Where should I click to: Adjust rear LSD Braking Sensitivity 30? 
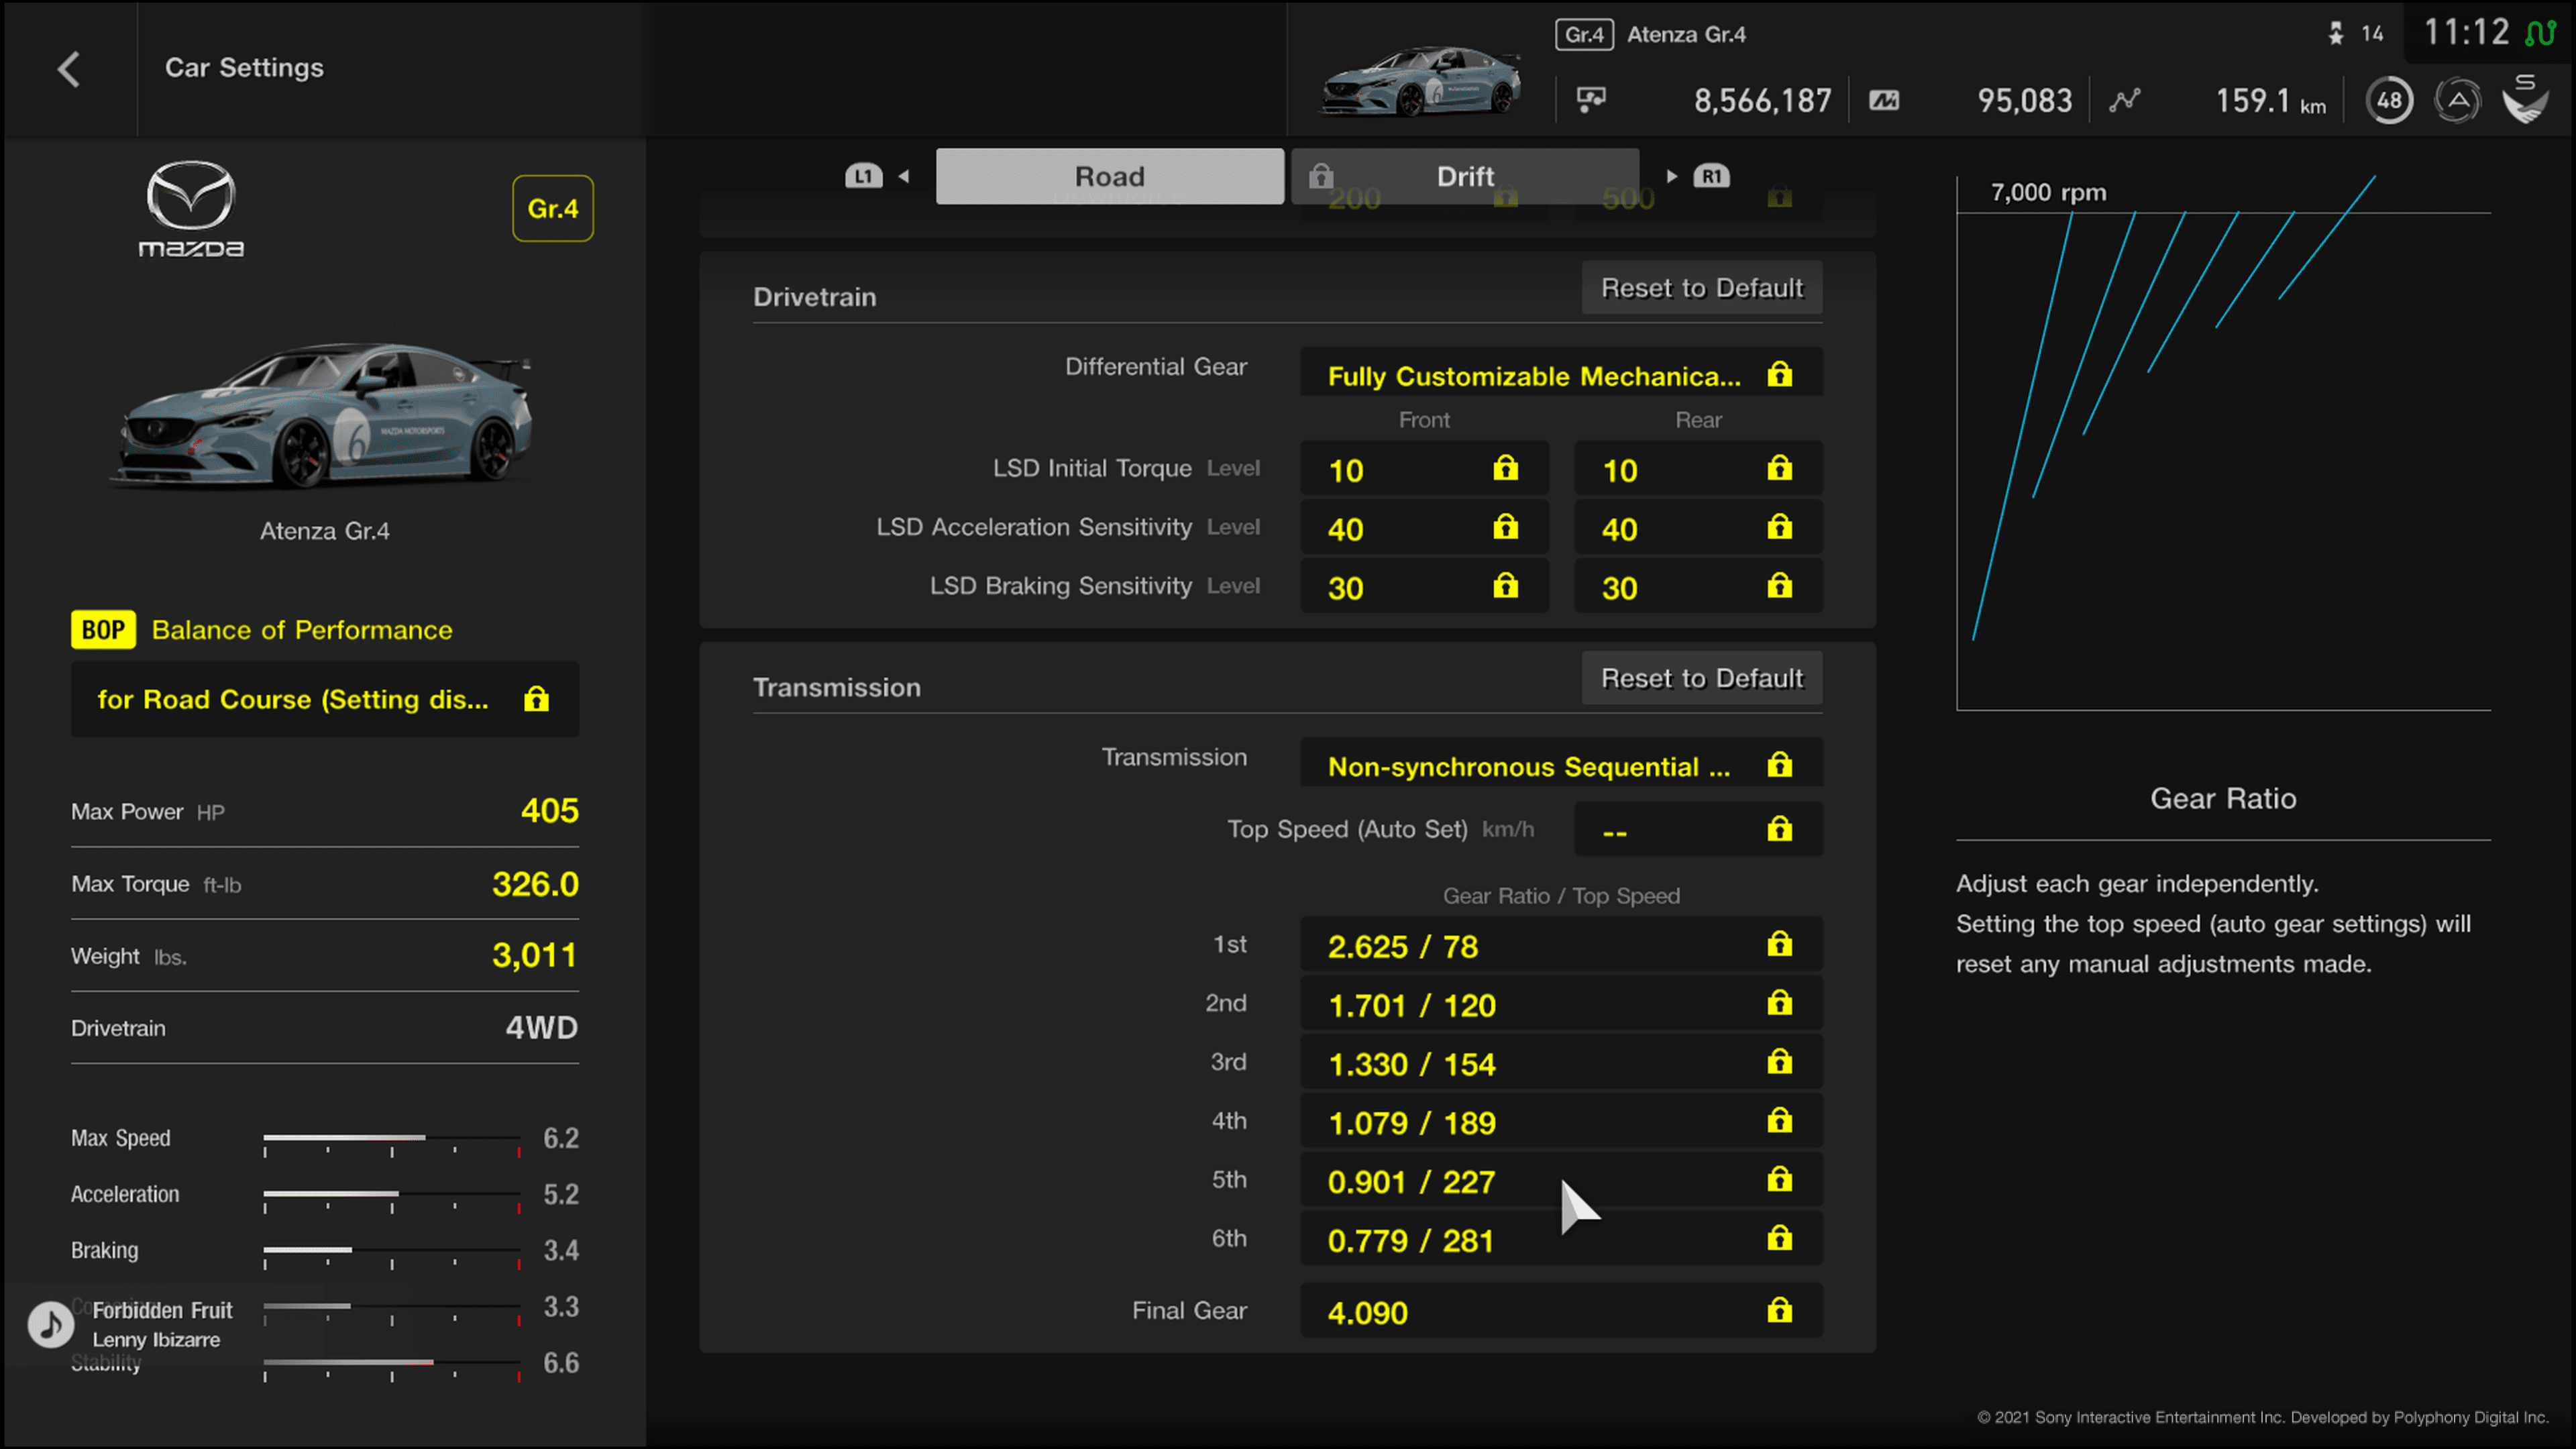tap(1698, 587)
